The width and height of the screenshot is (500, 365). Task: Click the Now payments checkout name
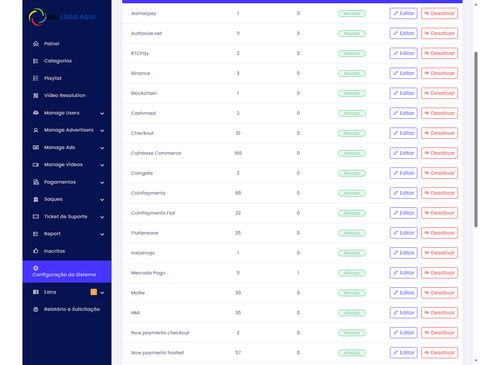point(160,333)
